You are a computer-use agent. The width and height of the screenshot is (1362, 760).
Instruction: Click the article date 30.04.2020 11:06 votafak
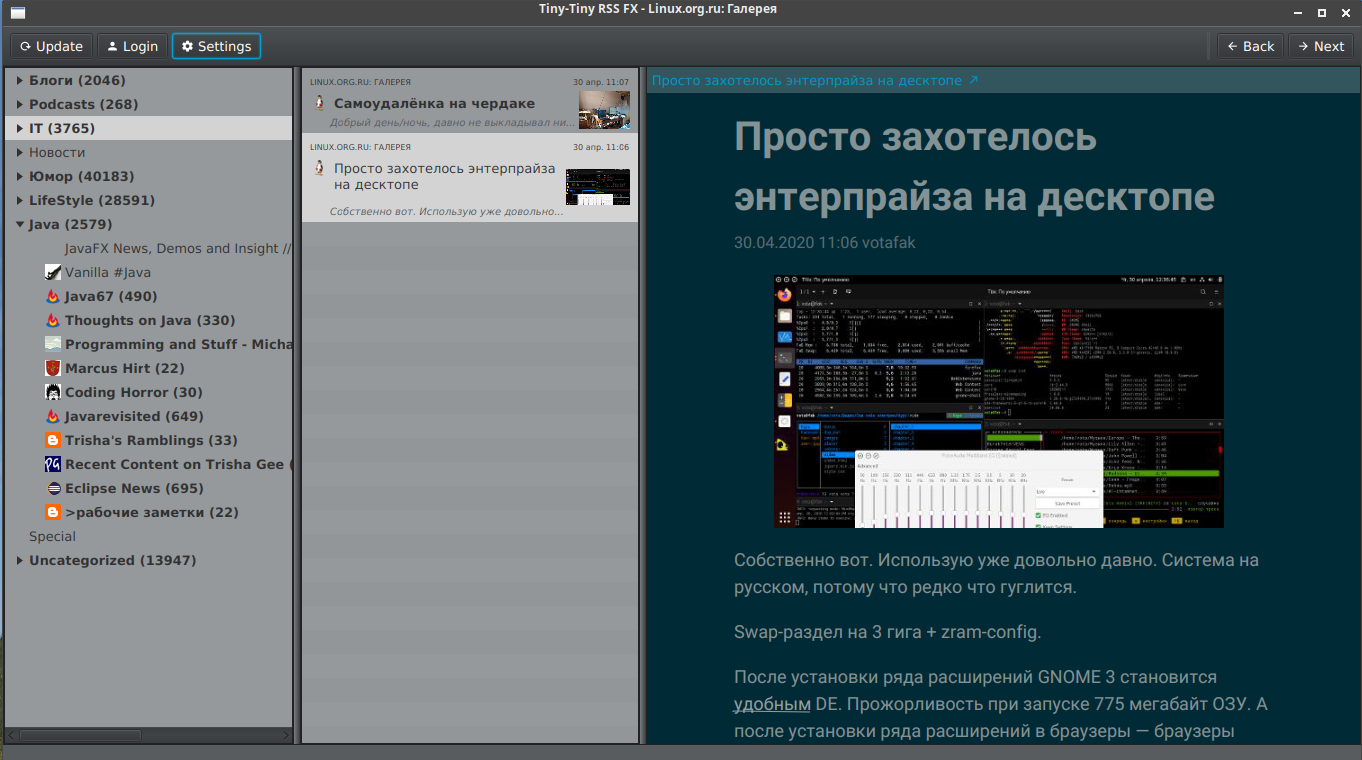824,242
